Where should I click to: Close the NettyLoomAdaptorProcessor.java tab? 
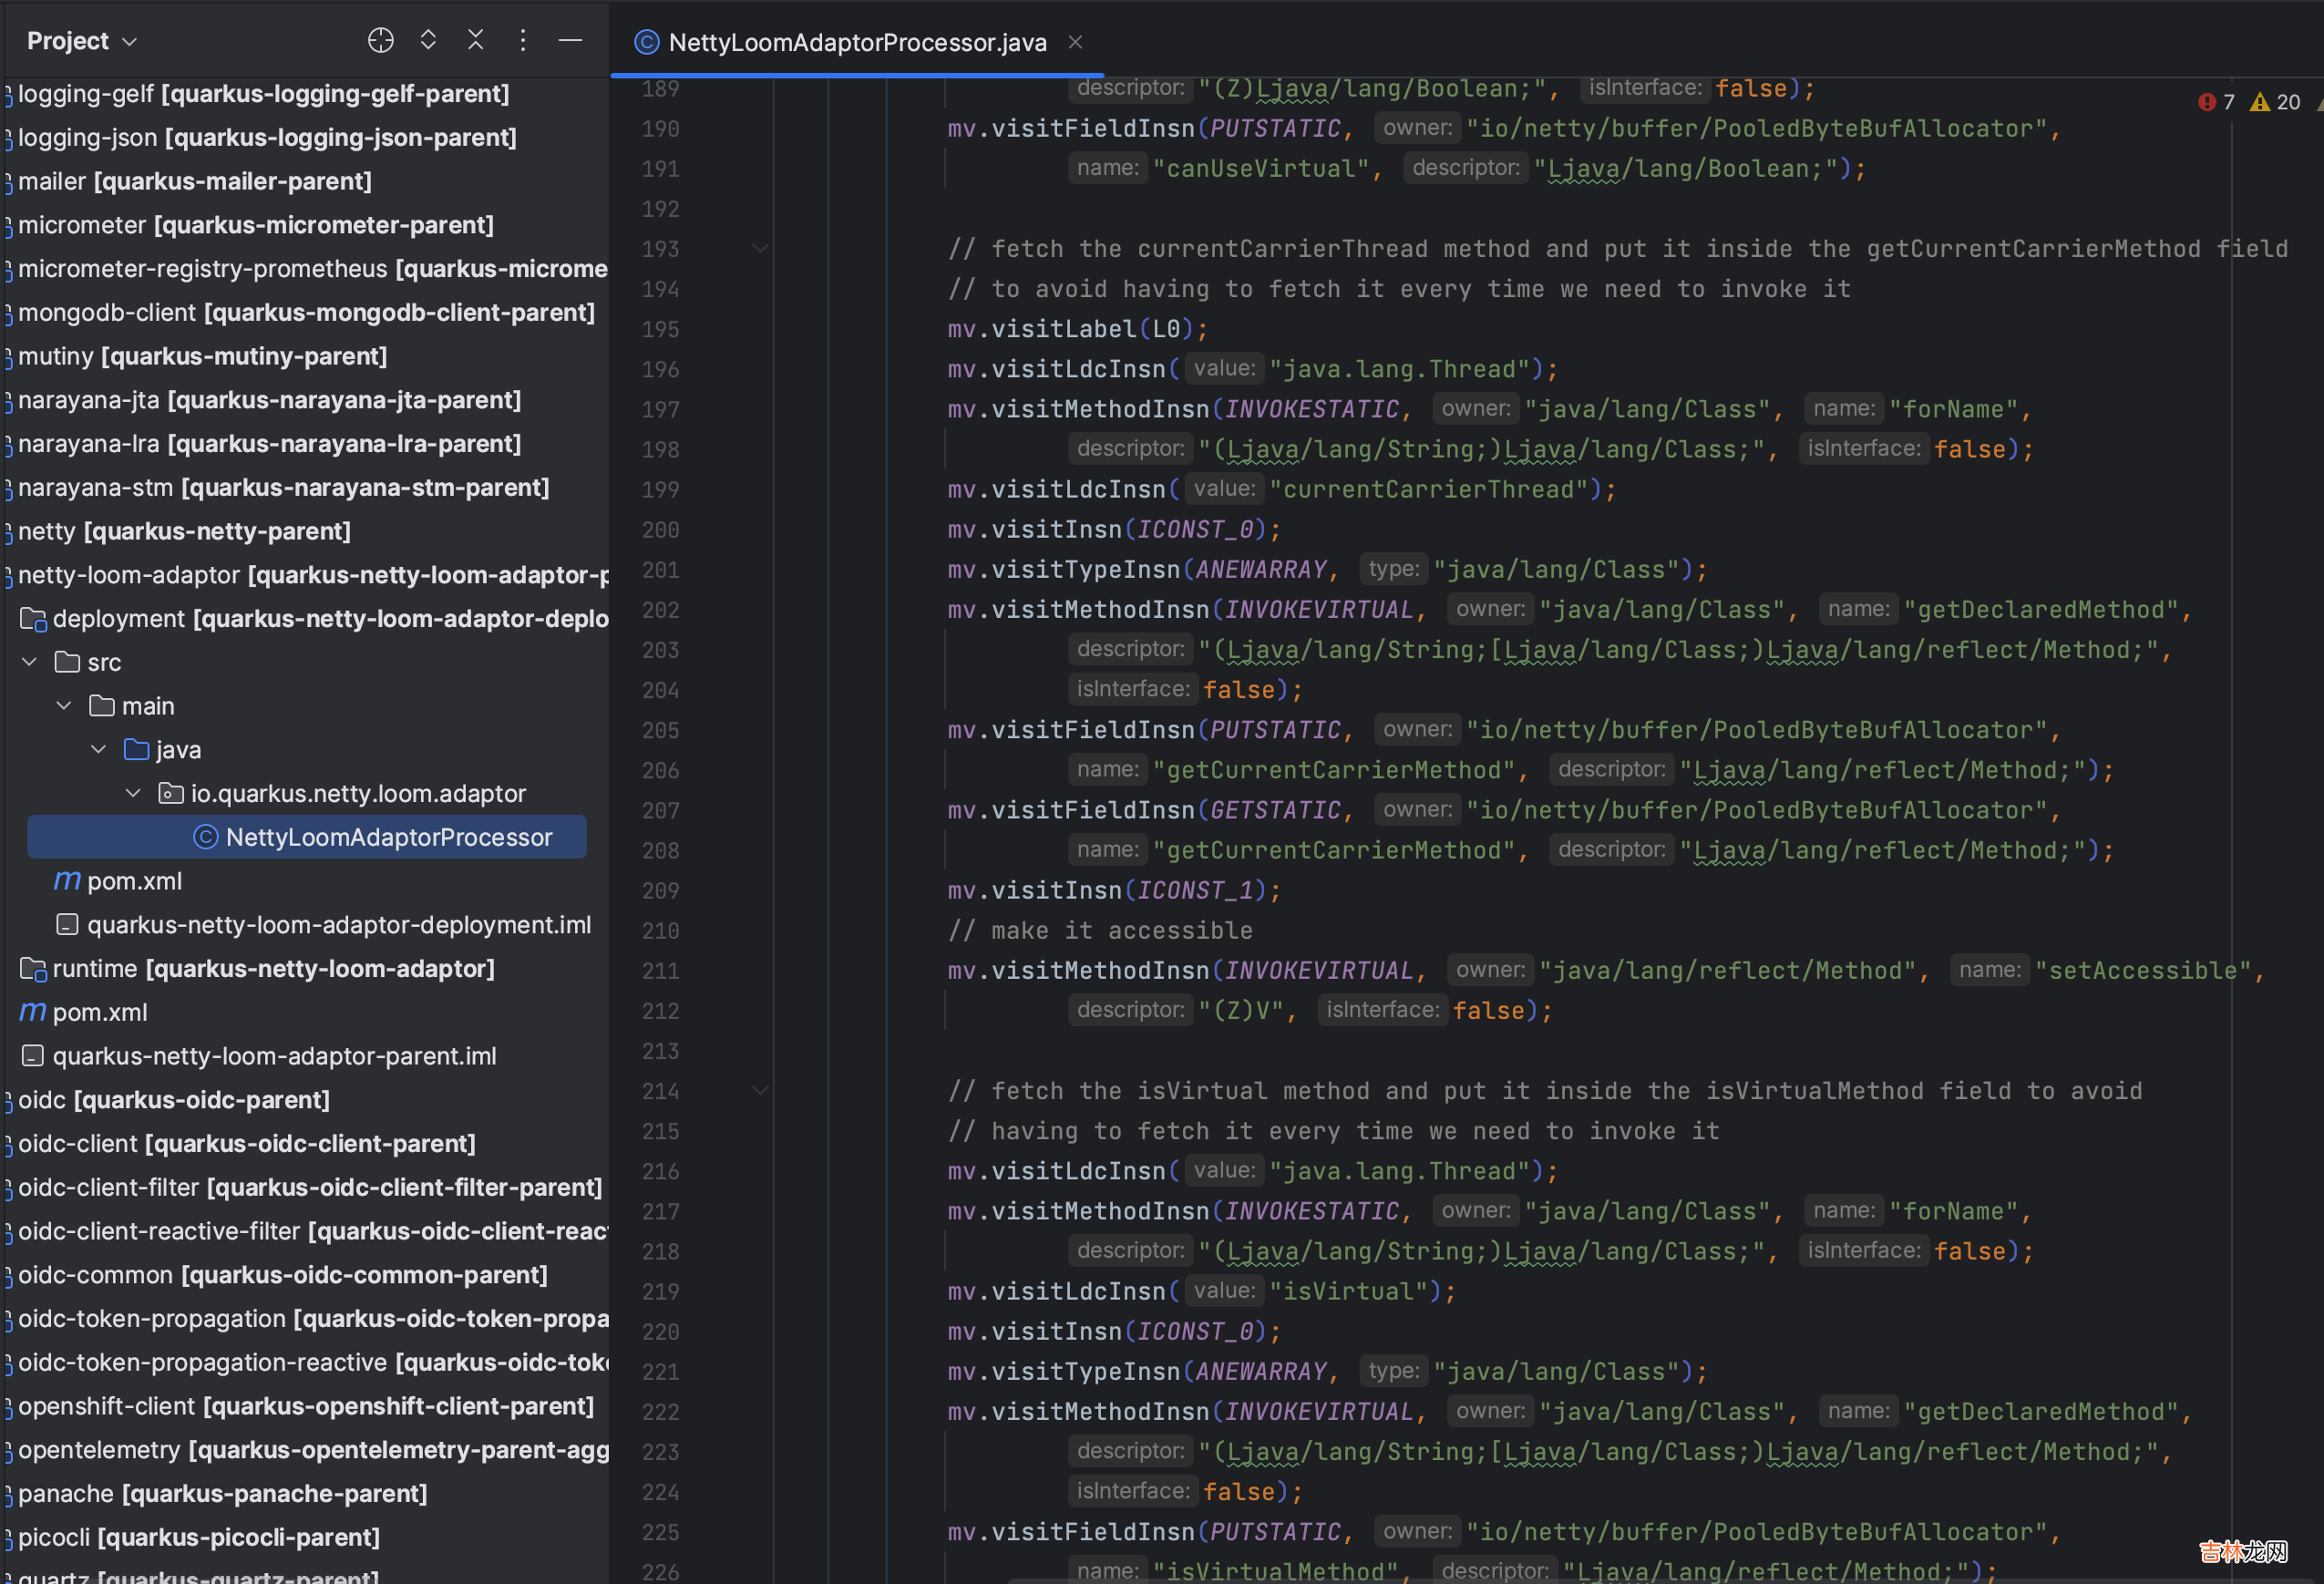coord(1075,42)
